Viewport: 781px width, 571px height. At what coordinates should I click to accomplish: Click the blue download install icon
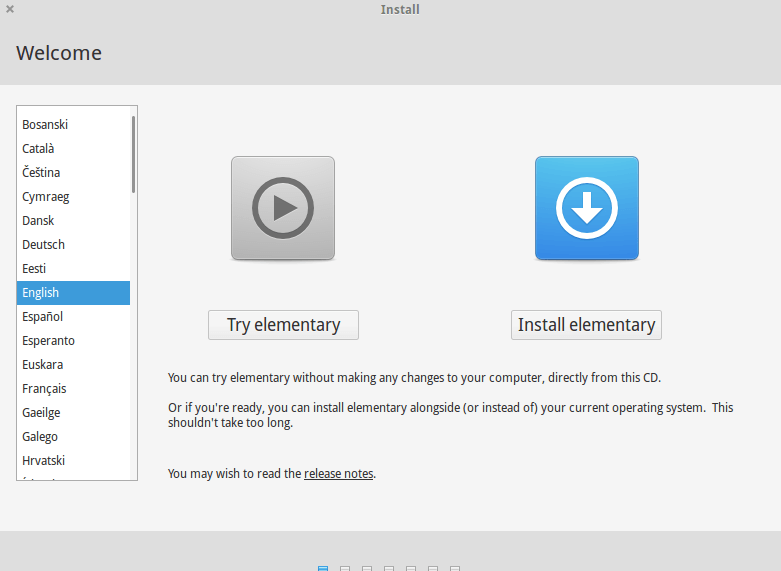click(x=586, y=208)
